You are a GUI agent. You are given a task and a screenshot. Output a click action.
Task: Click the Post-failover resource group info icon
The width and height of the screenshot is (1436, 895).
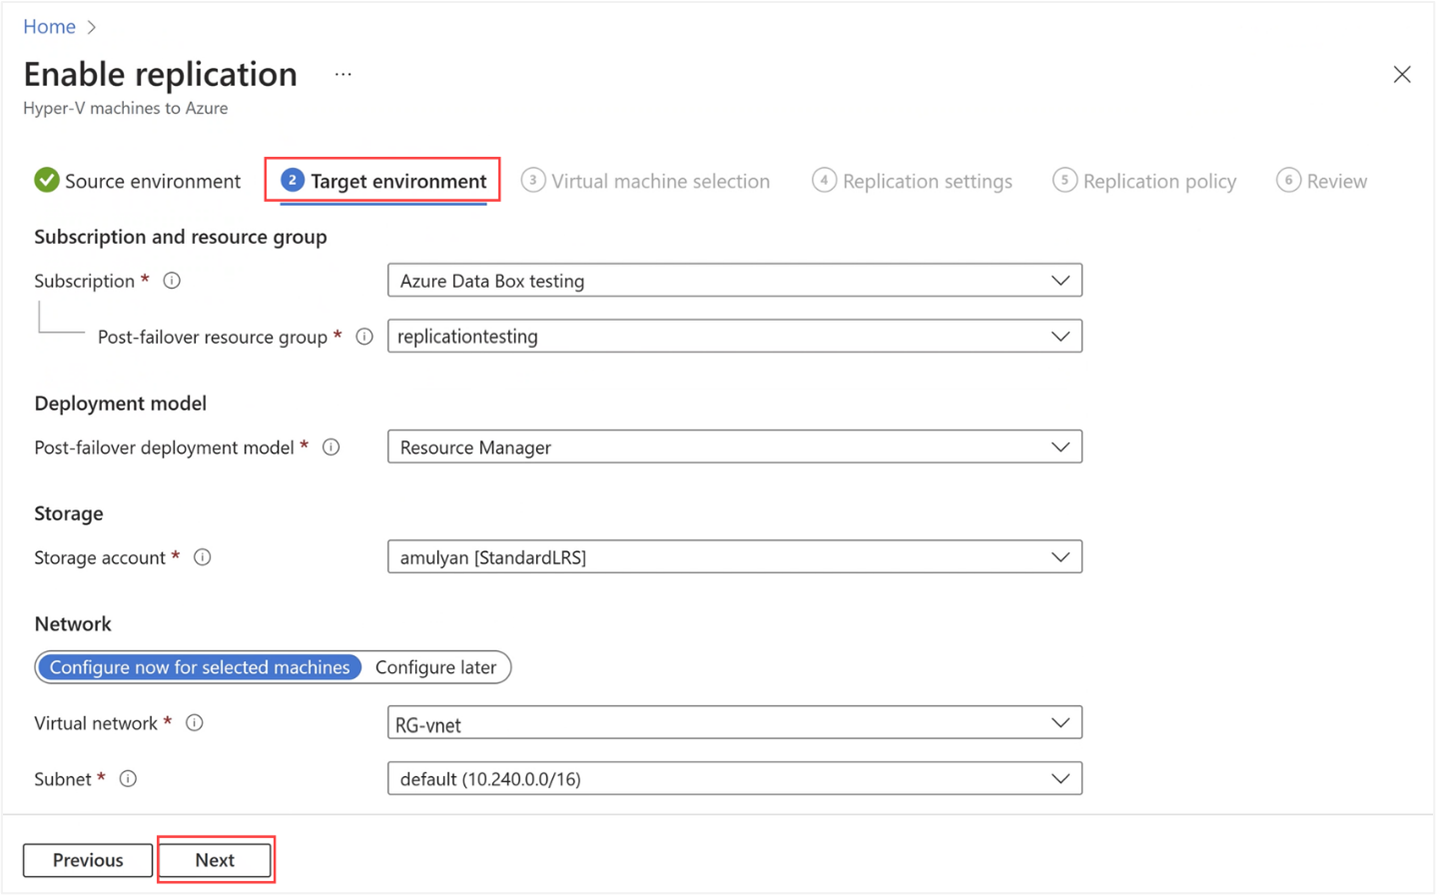(x=365, y=337)
